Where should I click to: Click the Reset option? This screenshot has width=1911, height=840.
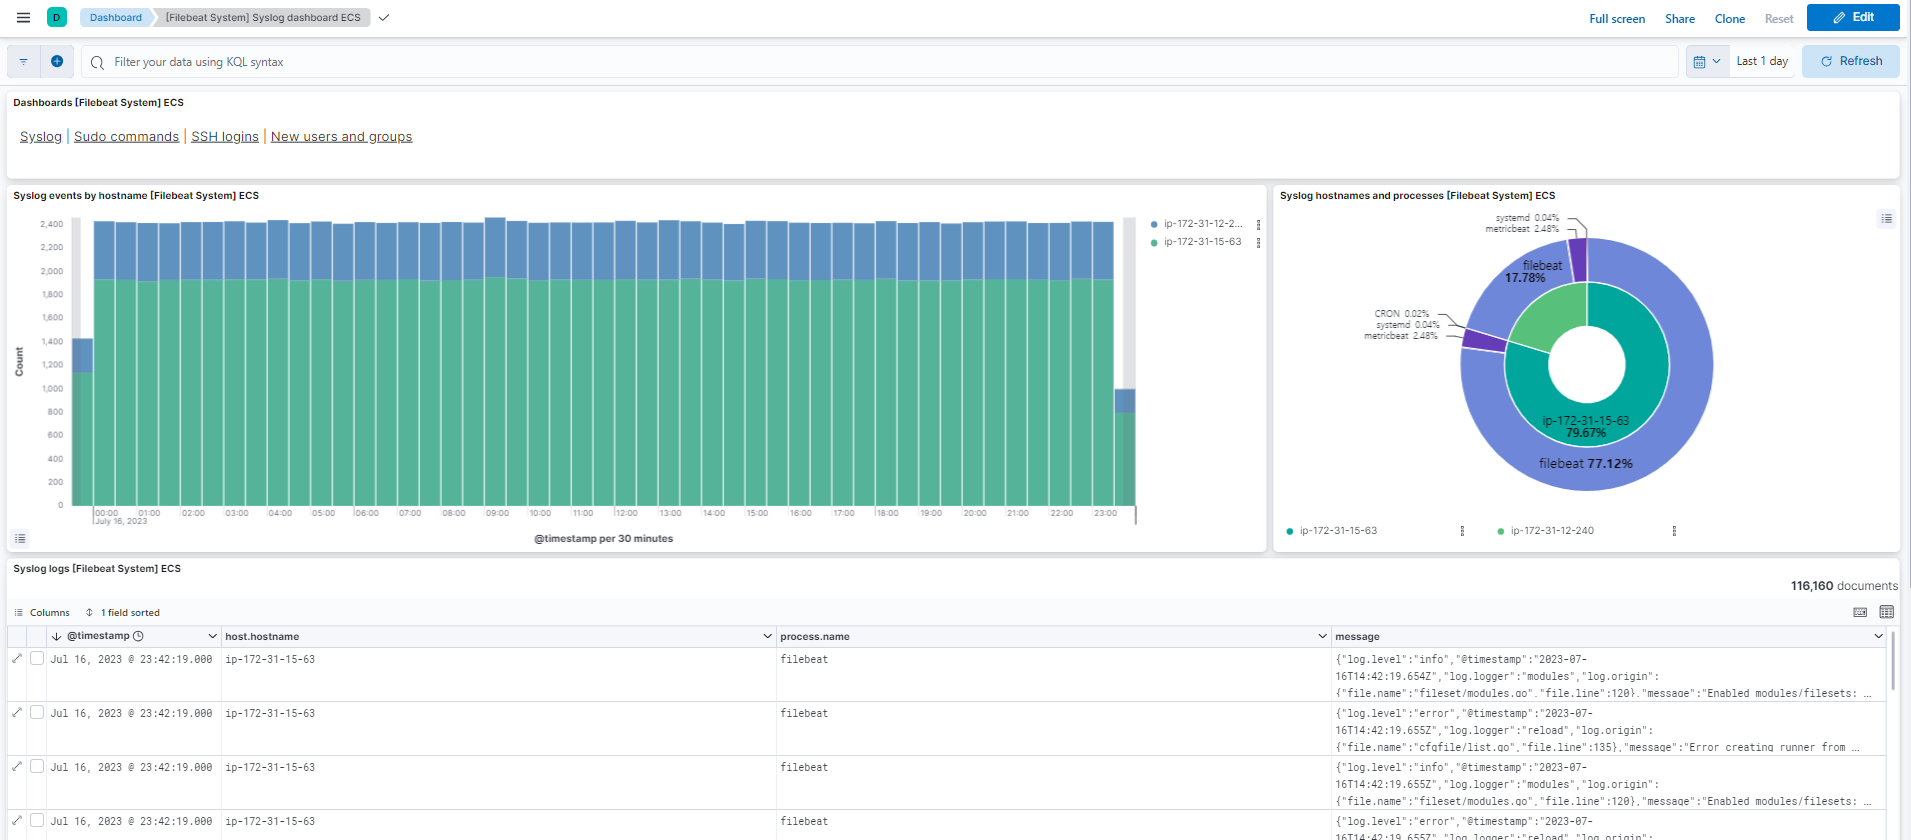[x=1779, y=18]
